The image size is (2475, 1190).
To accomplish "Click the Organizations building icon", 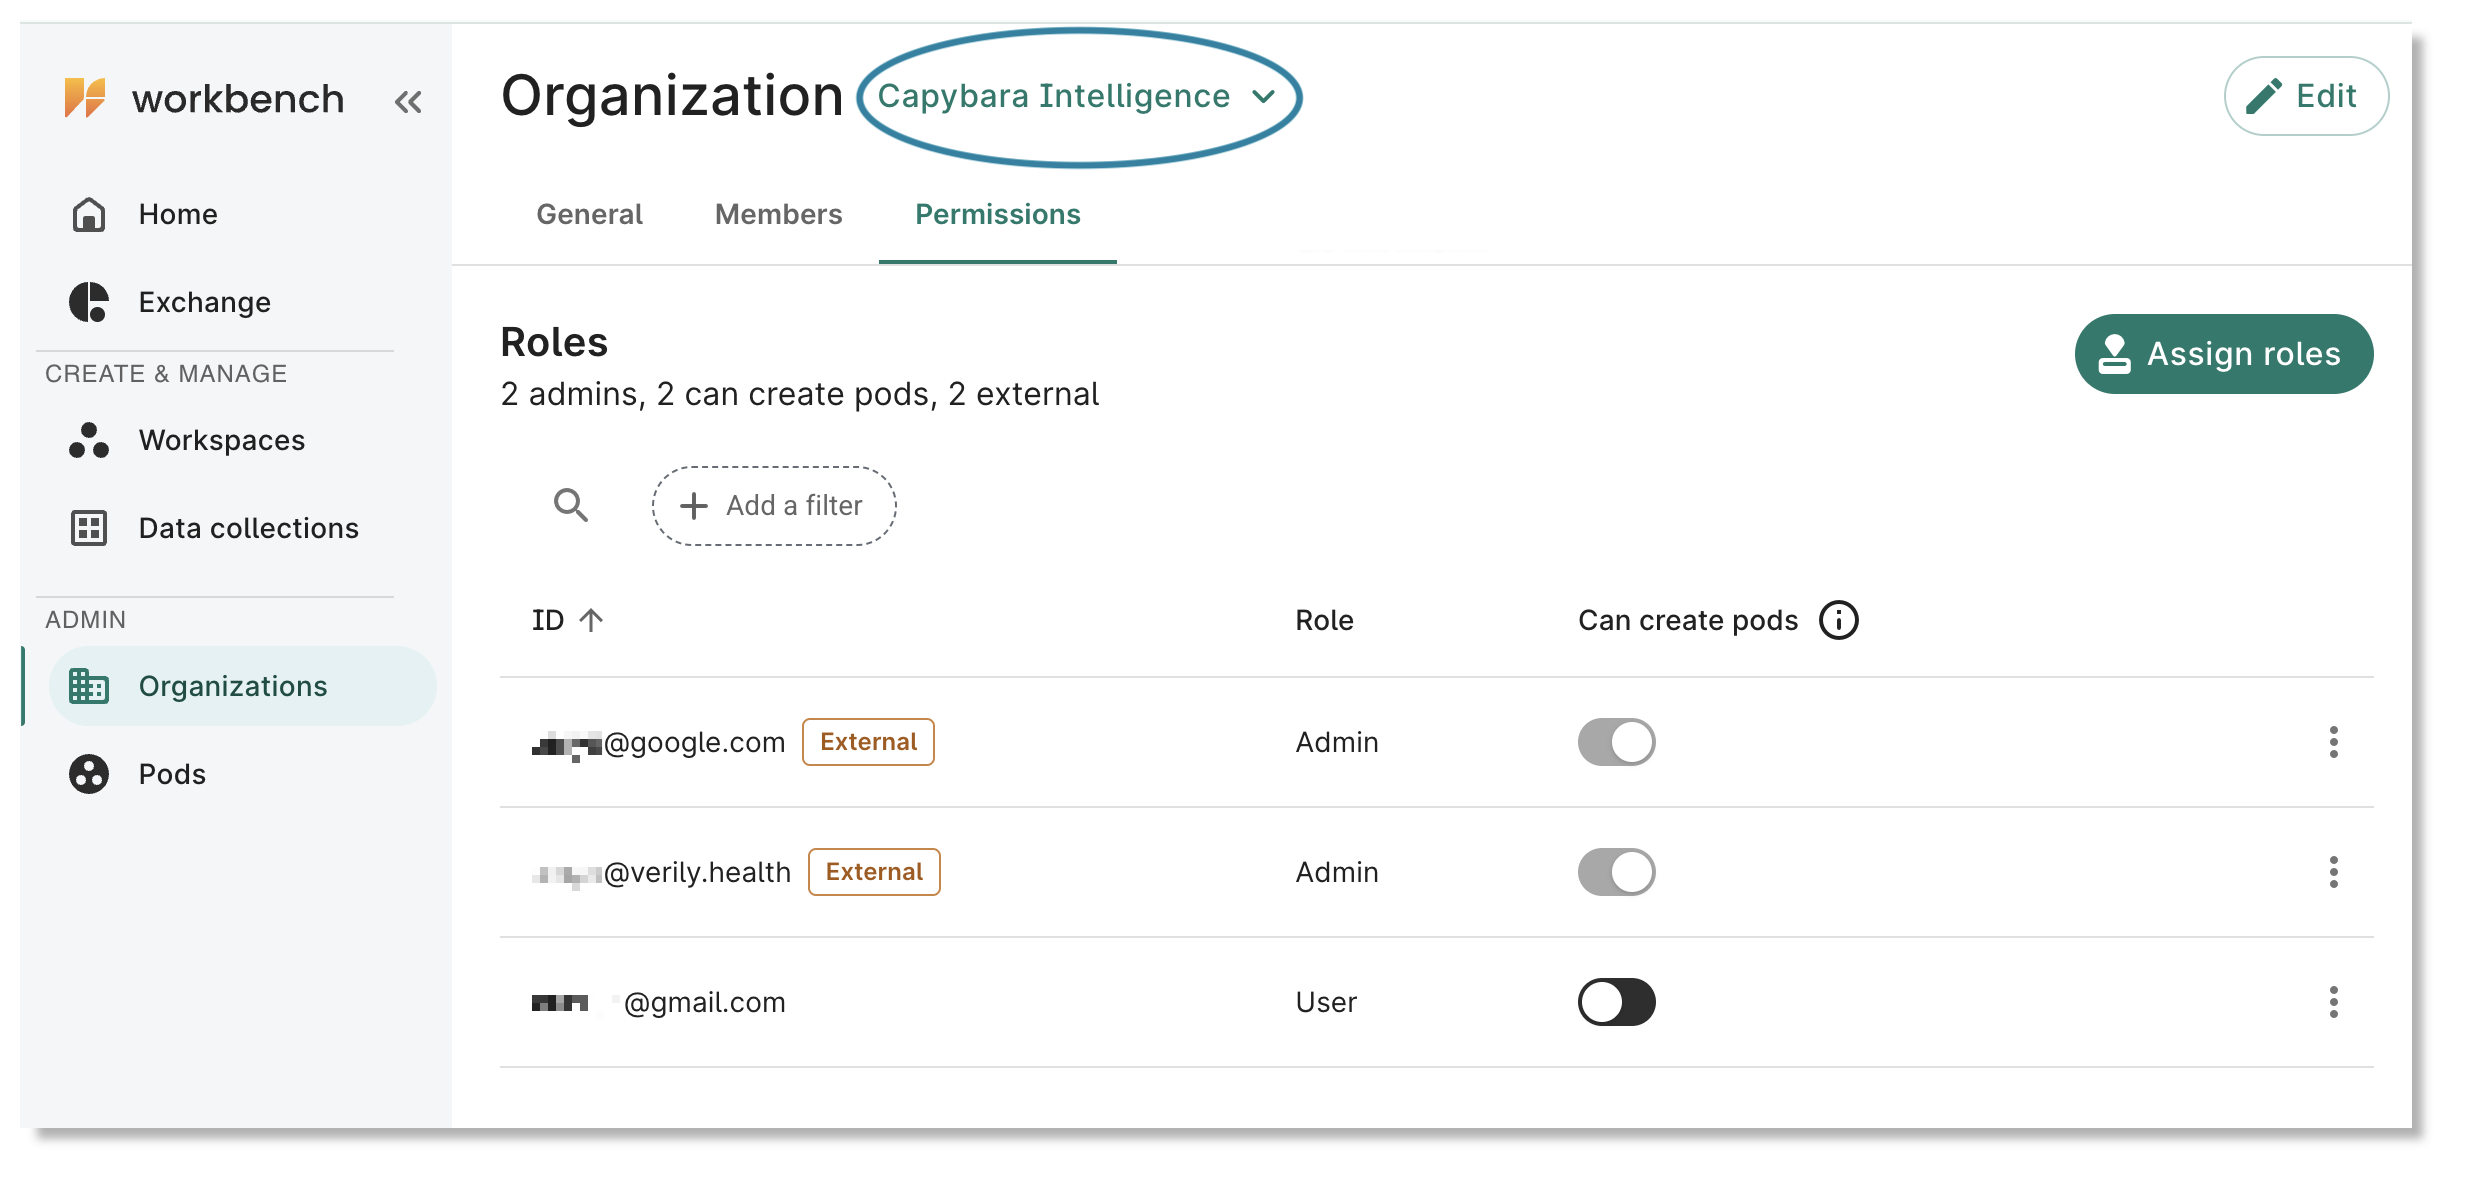I will pos(88,686).
